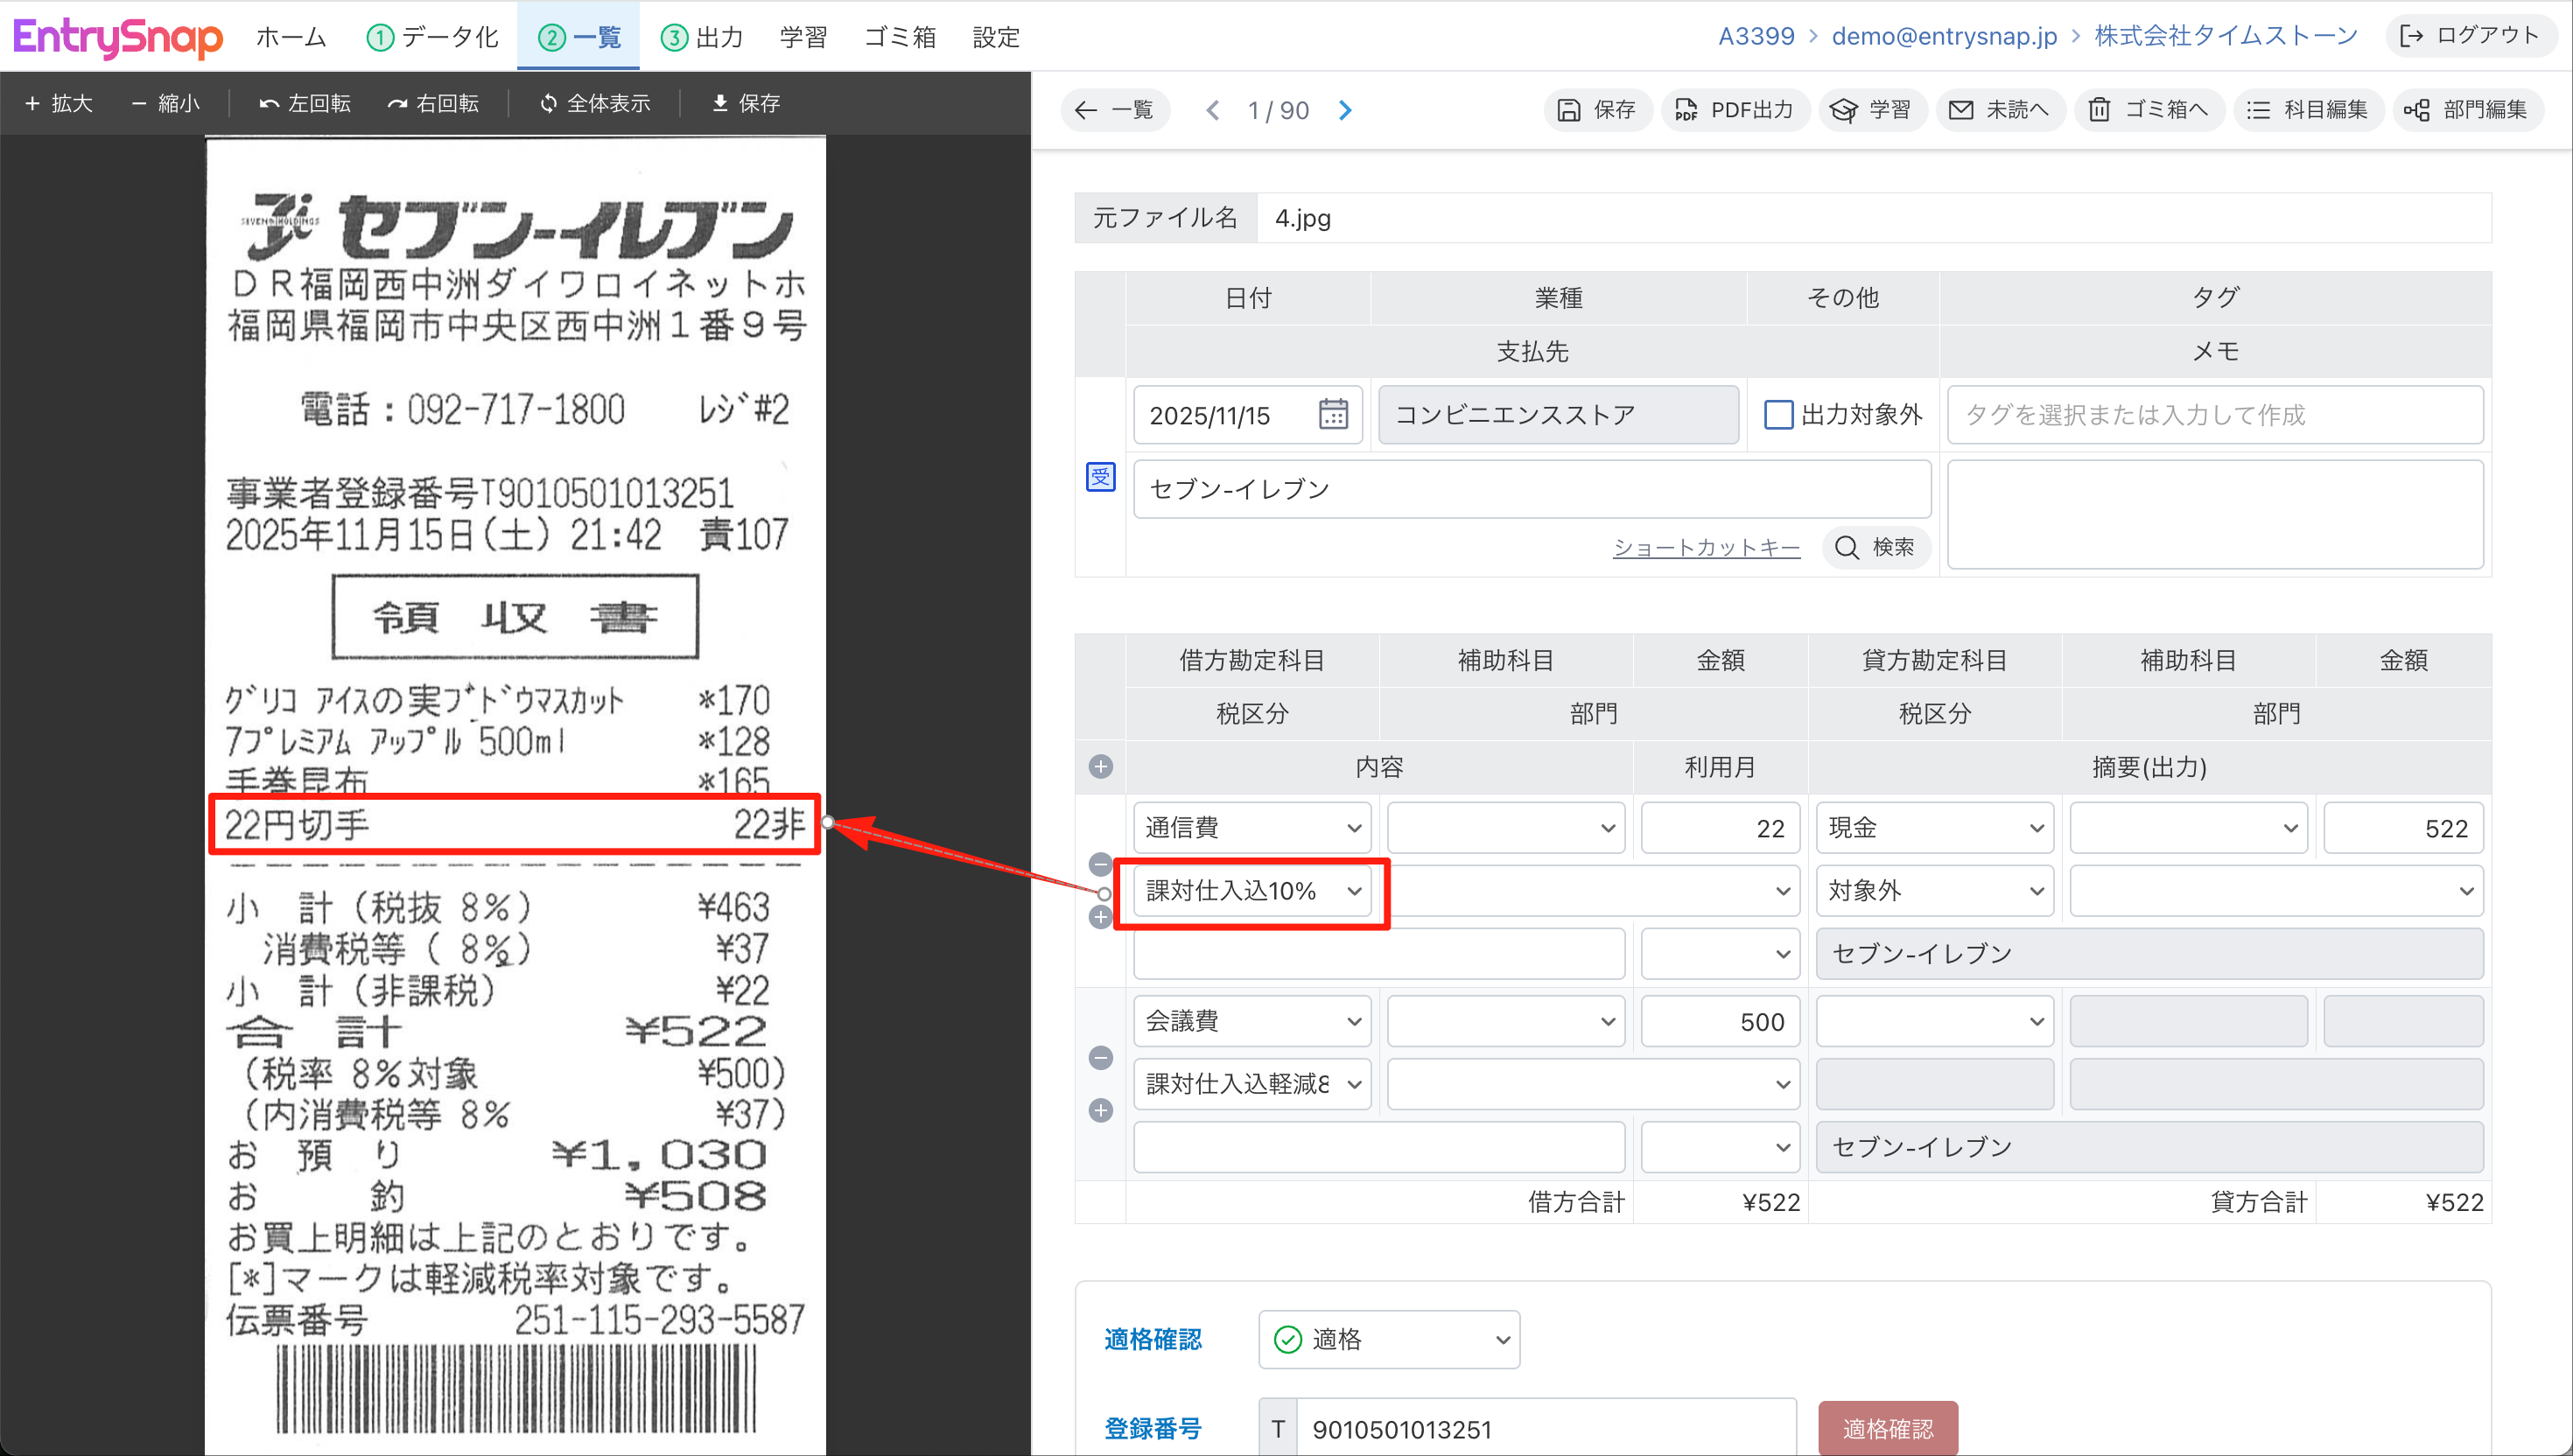This screenshot has width=2573, height=1456.
Task: Open the ゴミ箱 navigation menu
Action: click(899, 37)
